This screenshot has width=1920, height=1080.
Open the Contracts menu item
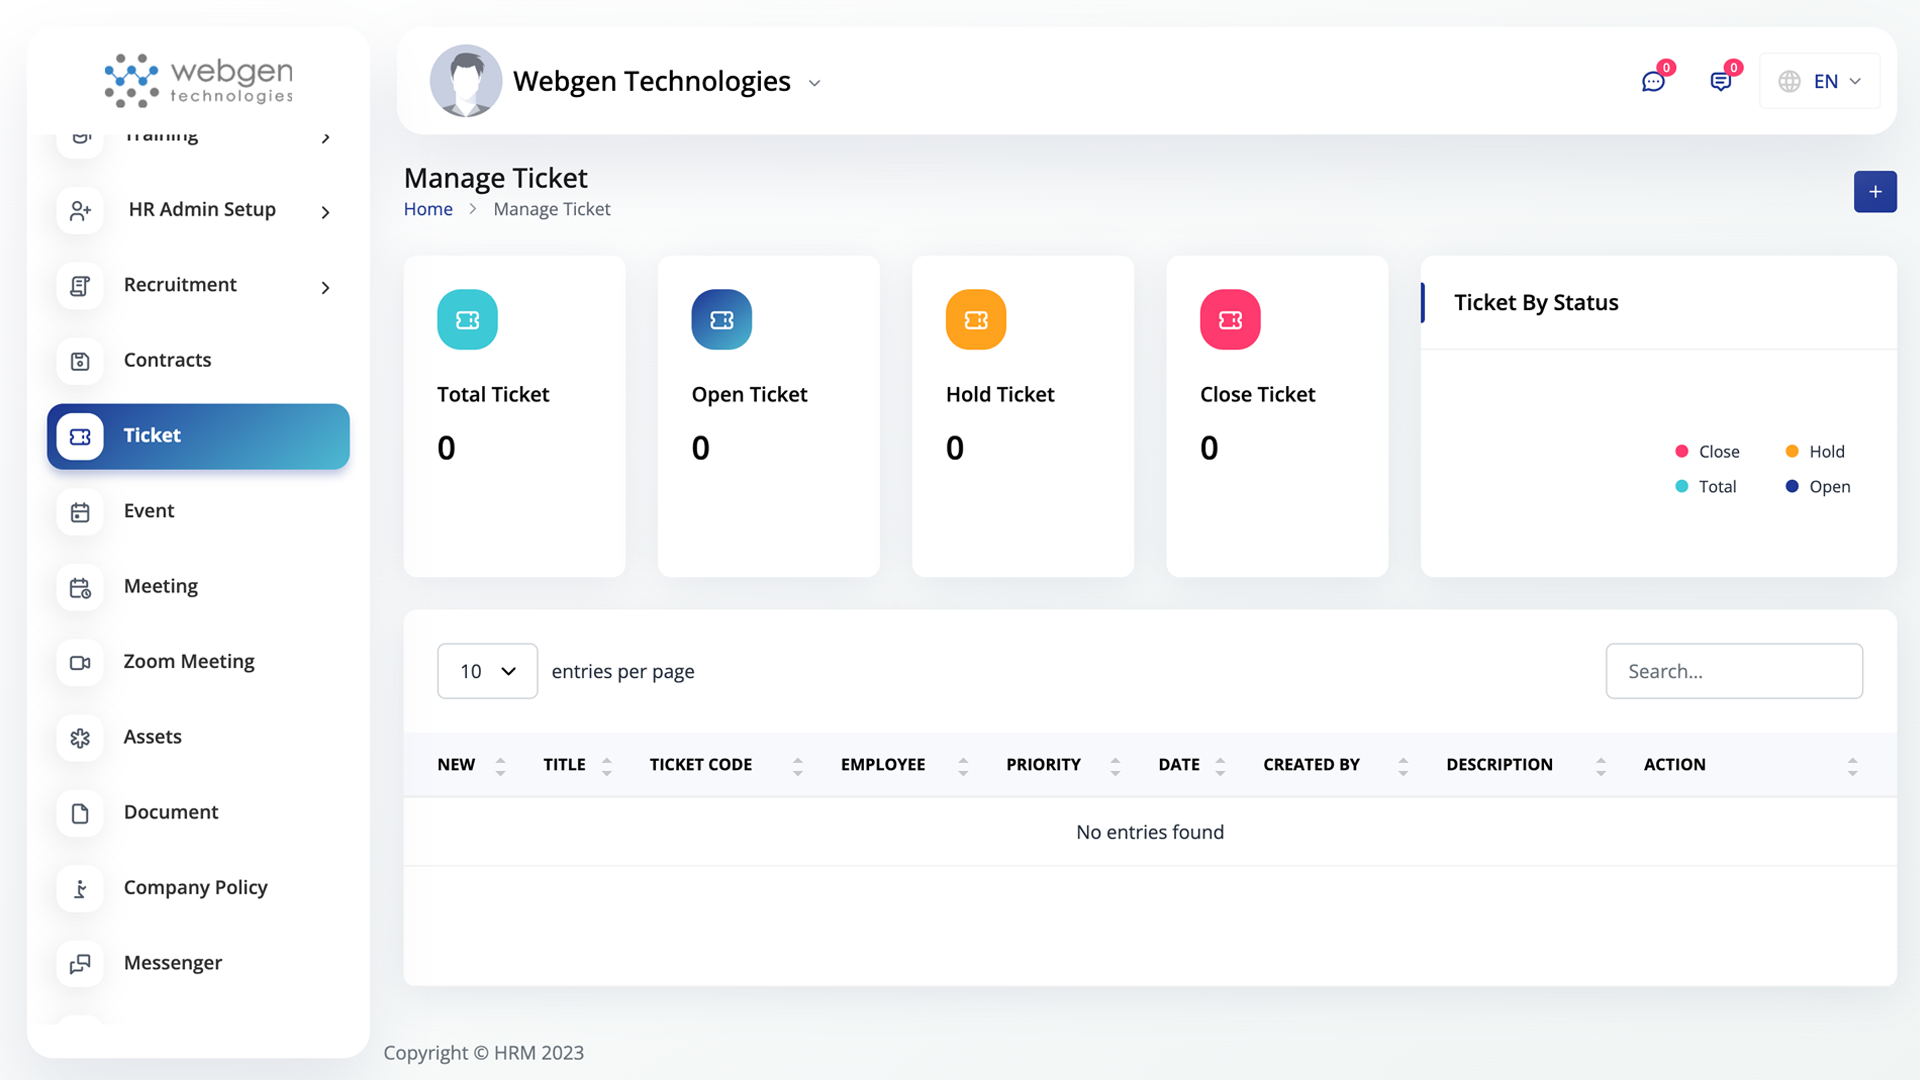(x=167, y=360)
